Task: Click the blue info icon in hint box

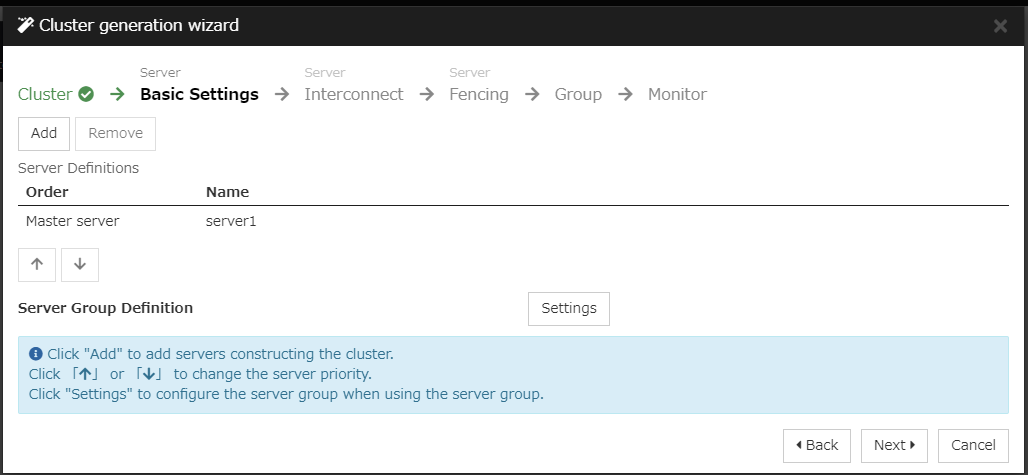Action: click(36, 354)
